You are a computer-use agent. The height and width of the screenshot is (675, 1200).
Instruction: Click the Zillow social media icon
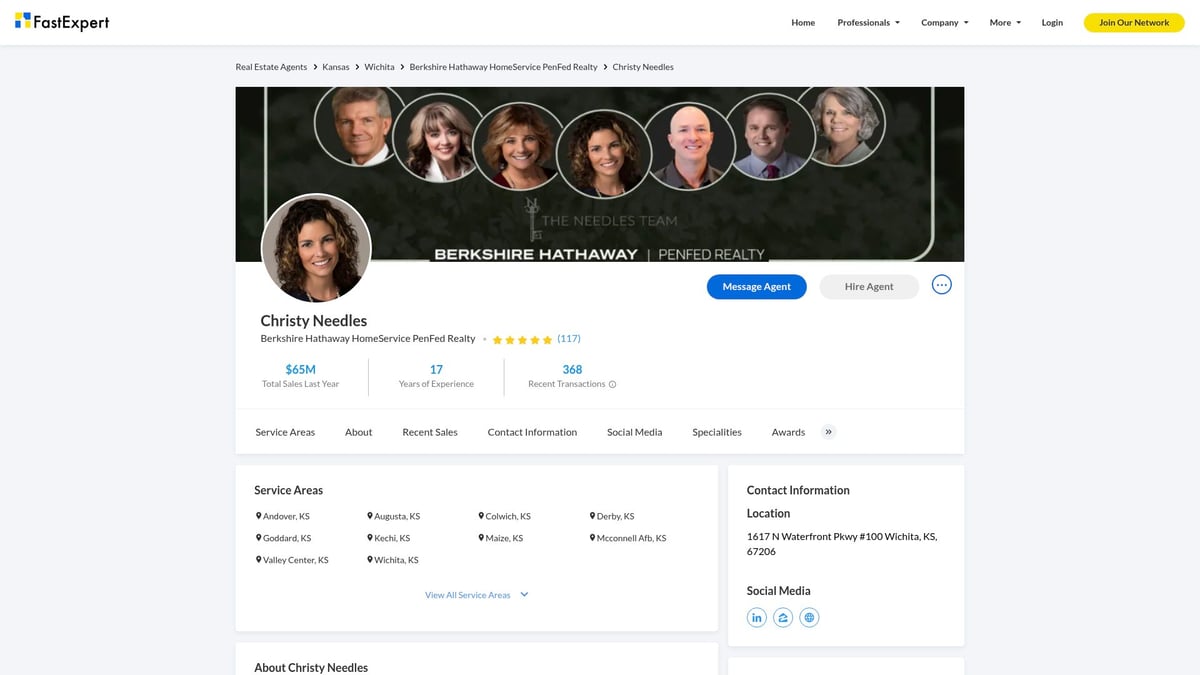click(x=783, y=617)
